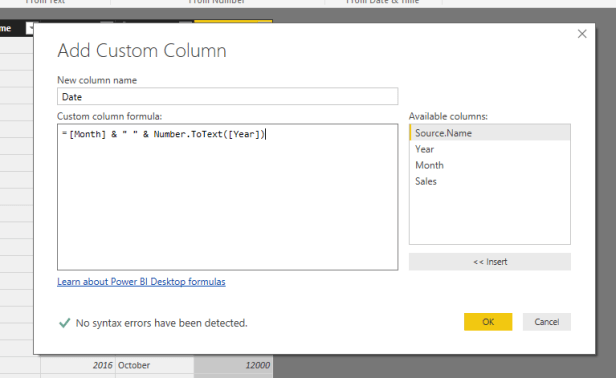Close the Add Custom Column dialog
Screen dimensions: 616x378
(x=582, y=34)
